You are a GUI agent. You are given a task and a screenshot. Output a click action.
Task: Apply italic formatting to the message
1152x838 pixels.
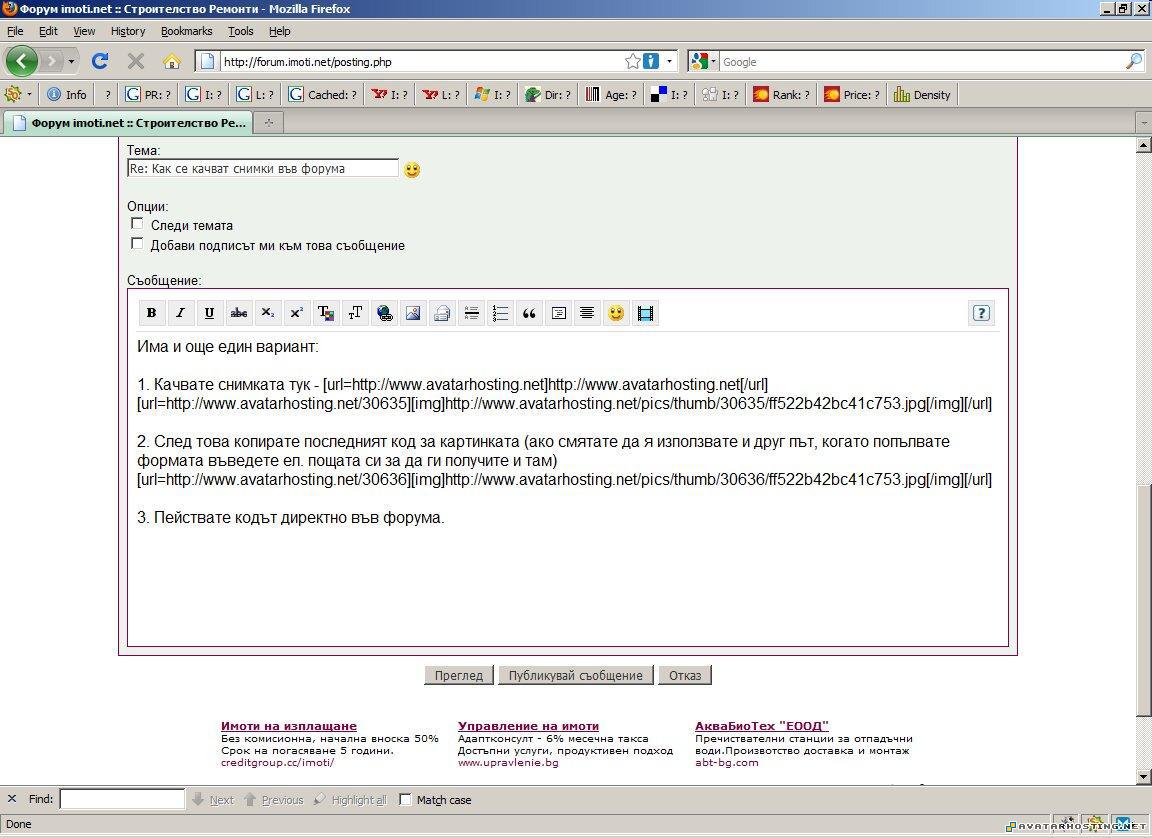click(180, 313)
